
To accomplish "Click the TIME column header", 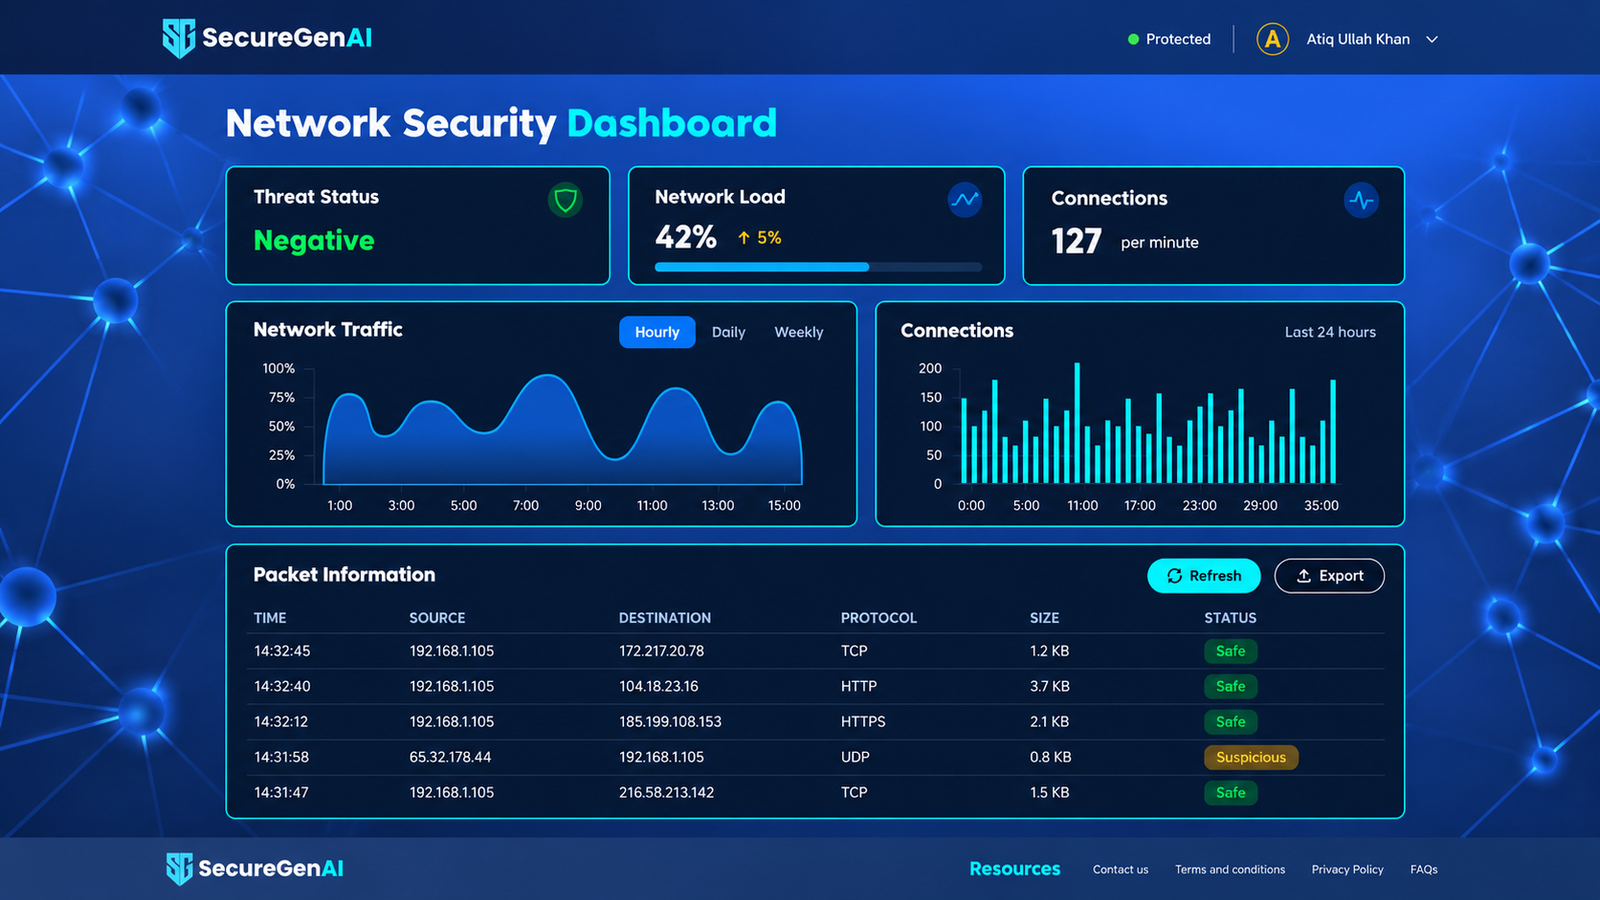I will point(270,618).
